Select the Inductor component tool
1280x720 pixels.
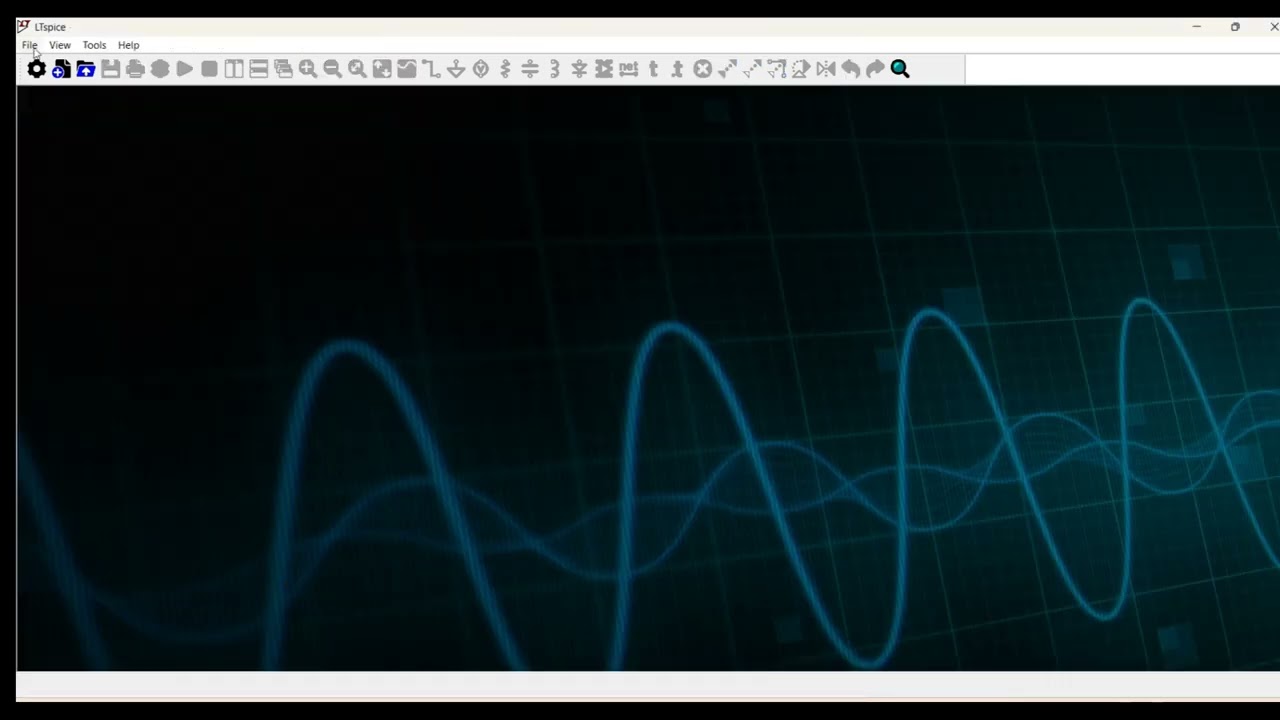555,69
